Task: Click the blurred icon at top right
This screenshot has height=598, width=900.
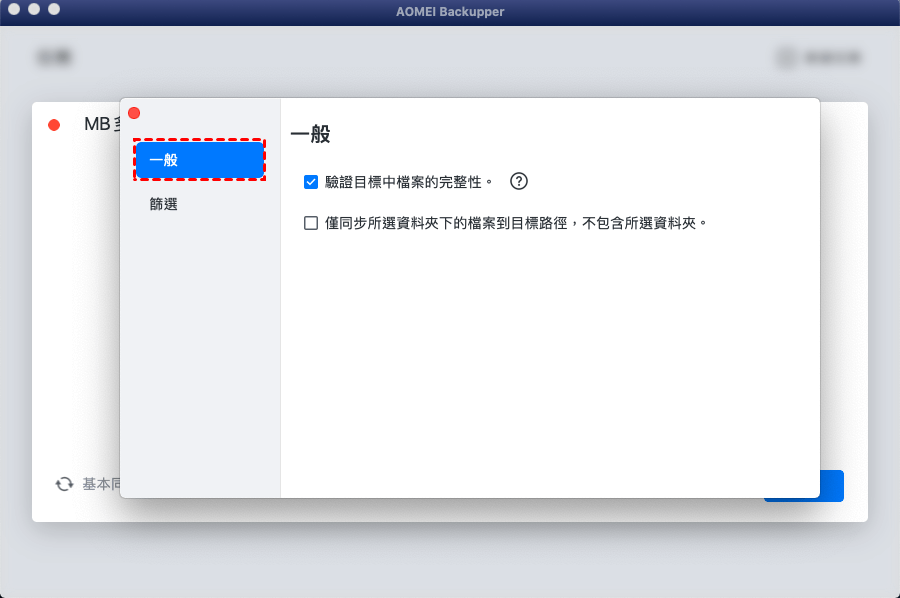Action: click(786, 57)
